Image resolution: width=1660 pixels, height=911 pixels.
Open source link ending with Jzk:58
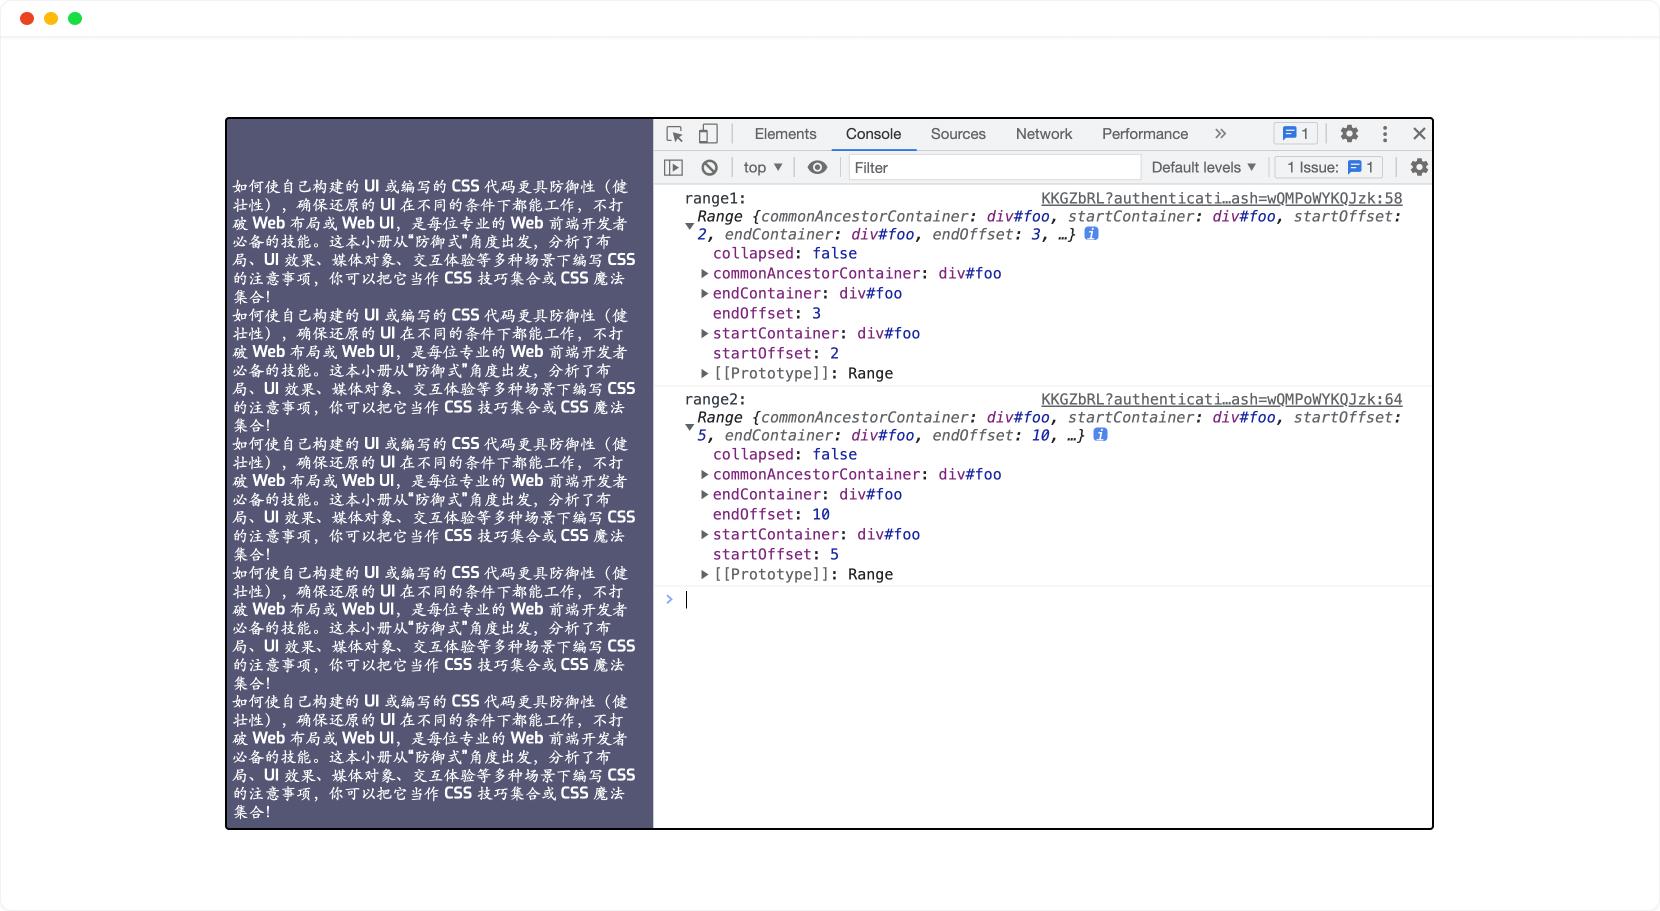click(1221, 199)
